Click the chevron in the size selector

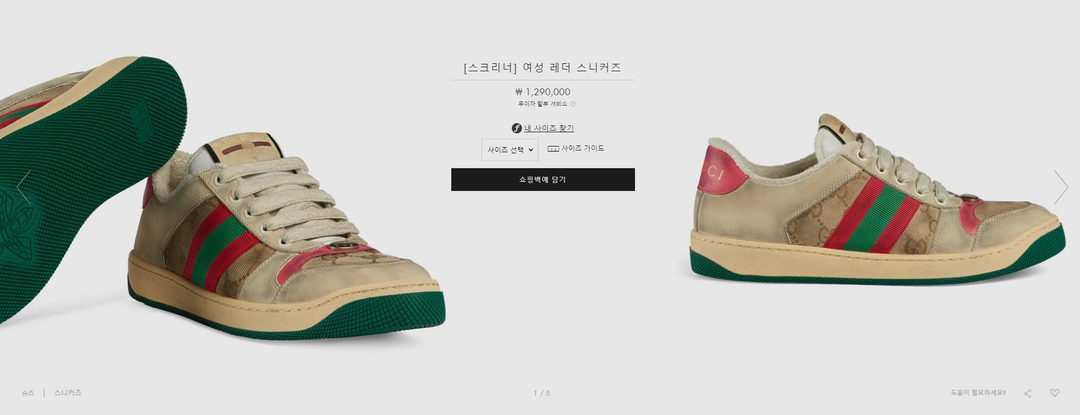pos(530,150)
